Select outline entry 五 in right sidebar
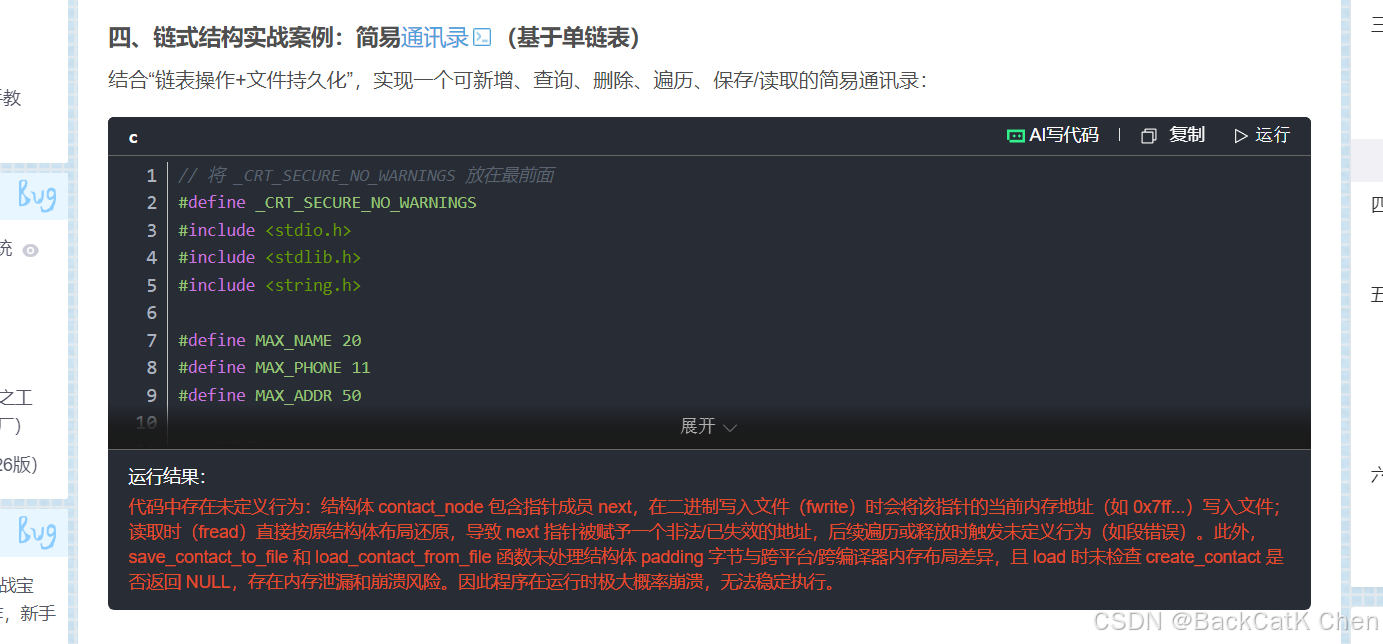The width and height of the screenshot is (1383, 644). click(1377, 294)
